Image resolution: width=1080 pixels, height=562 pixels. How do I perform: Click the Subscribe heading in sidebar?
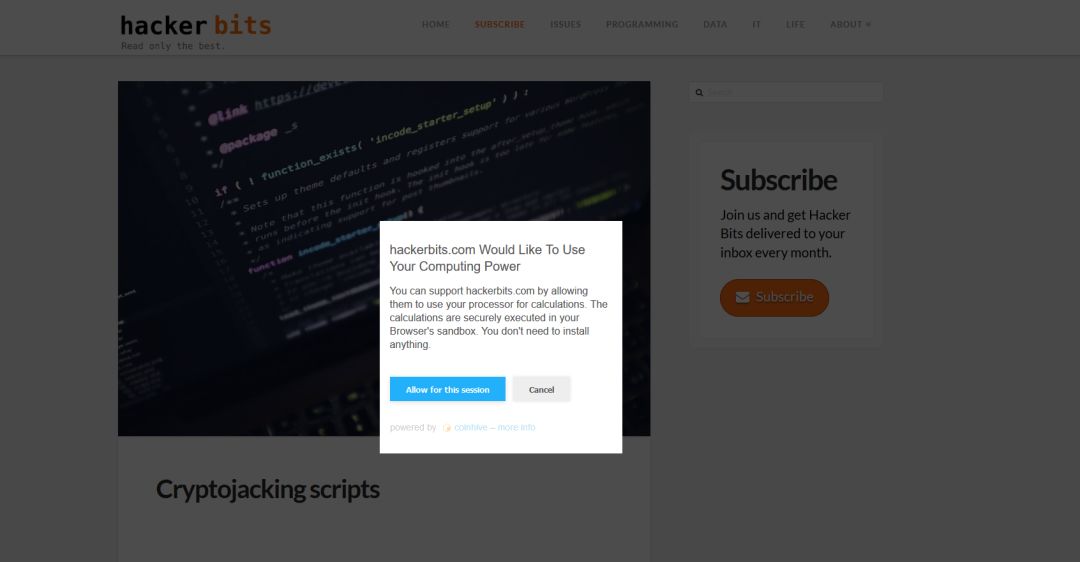(x=778, y=180)
